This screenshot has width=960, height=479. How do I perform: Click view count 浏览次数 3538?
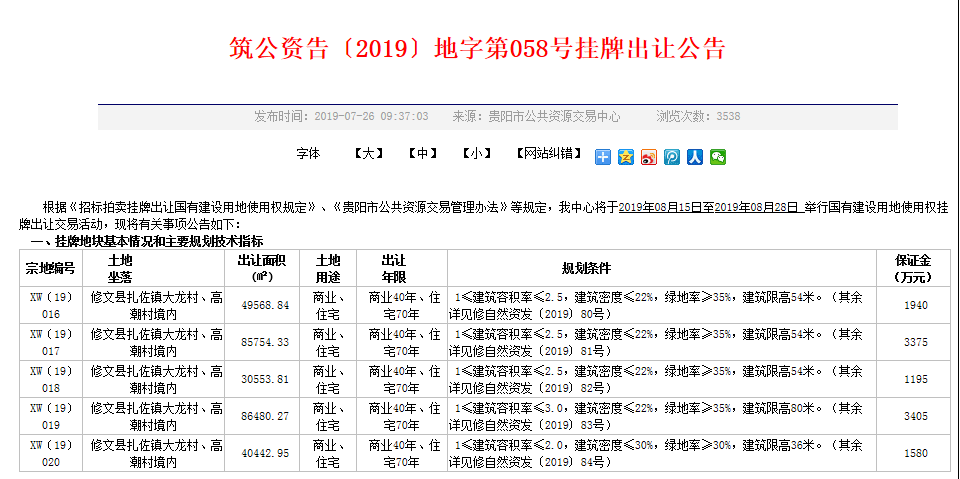(698, 116)
